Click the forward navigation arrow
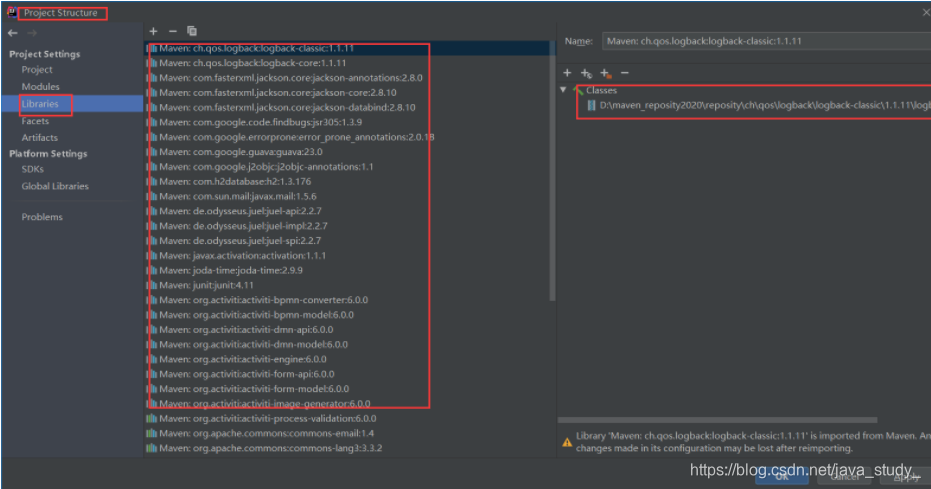The width and height of the screenshot is (931, 489). pos(32,33)
